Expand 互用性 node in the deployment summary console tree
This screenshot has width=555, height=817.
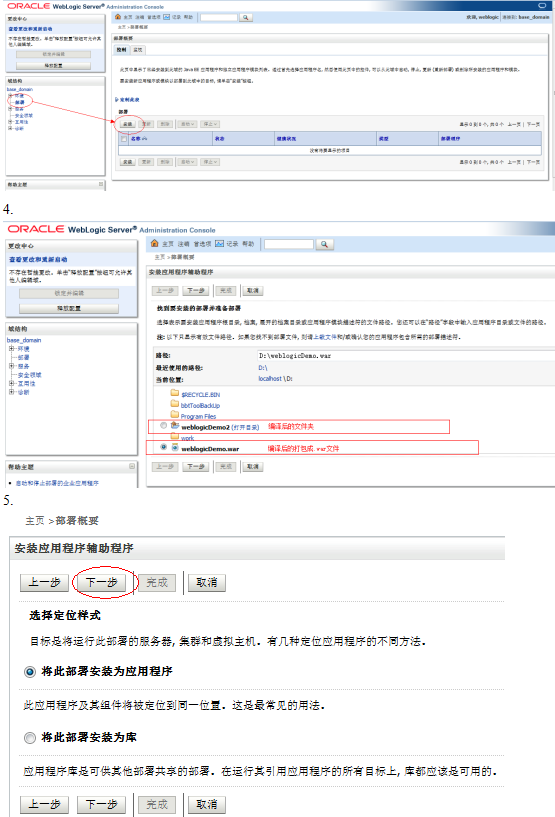click(x=10, y=121)
